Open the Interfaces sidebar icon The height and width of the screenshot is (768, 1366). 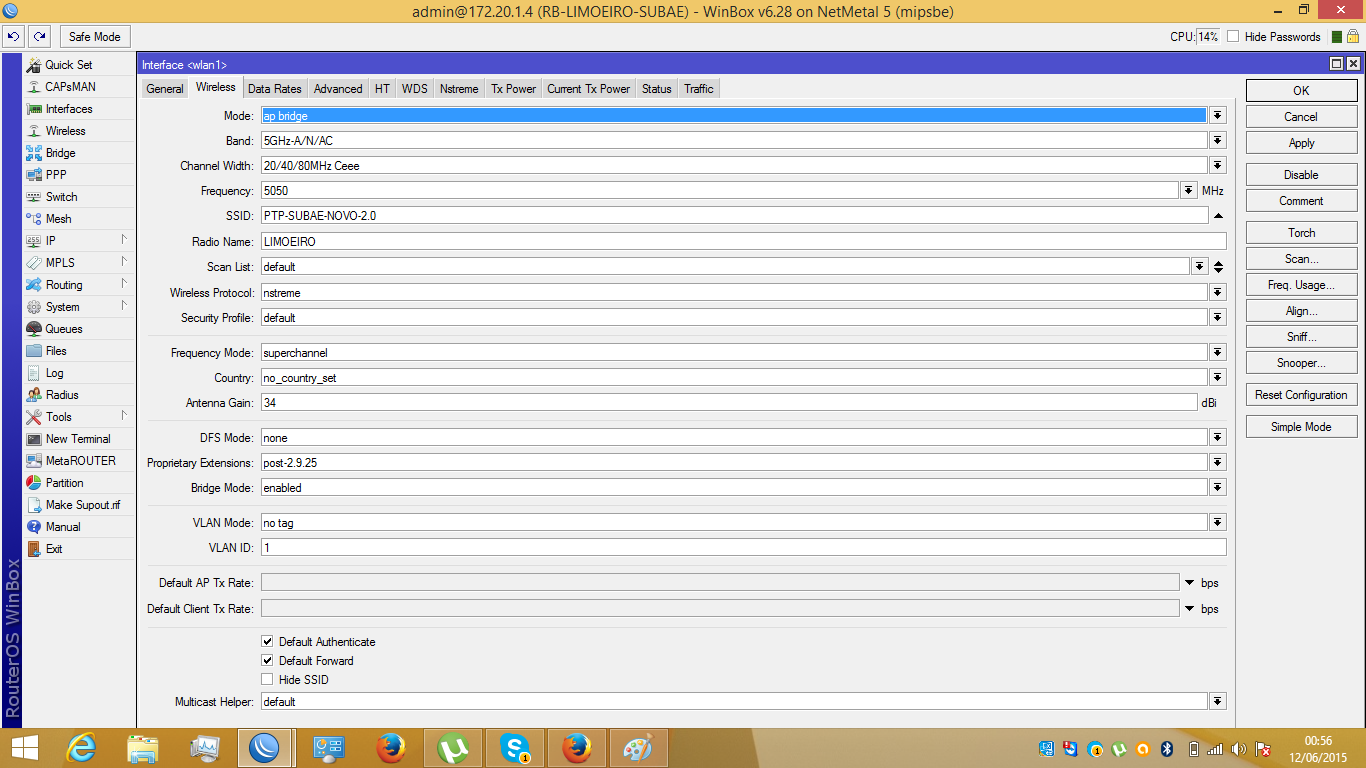click(34, 109)
